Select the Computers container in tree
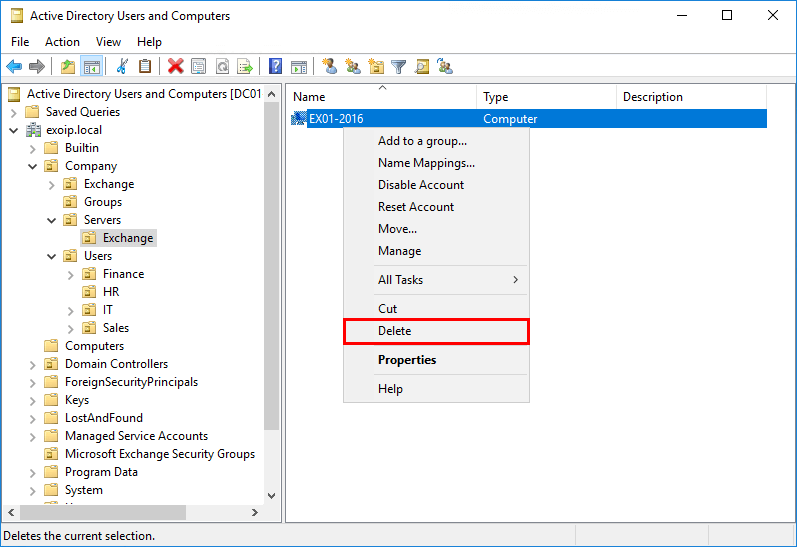Screen dimensions: 797x547 coord(94,346)
